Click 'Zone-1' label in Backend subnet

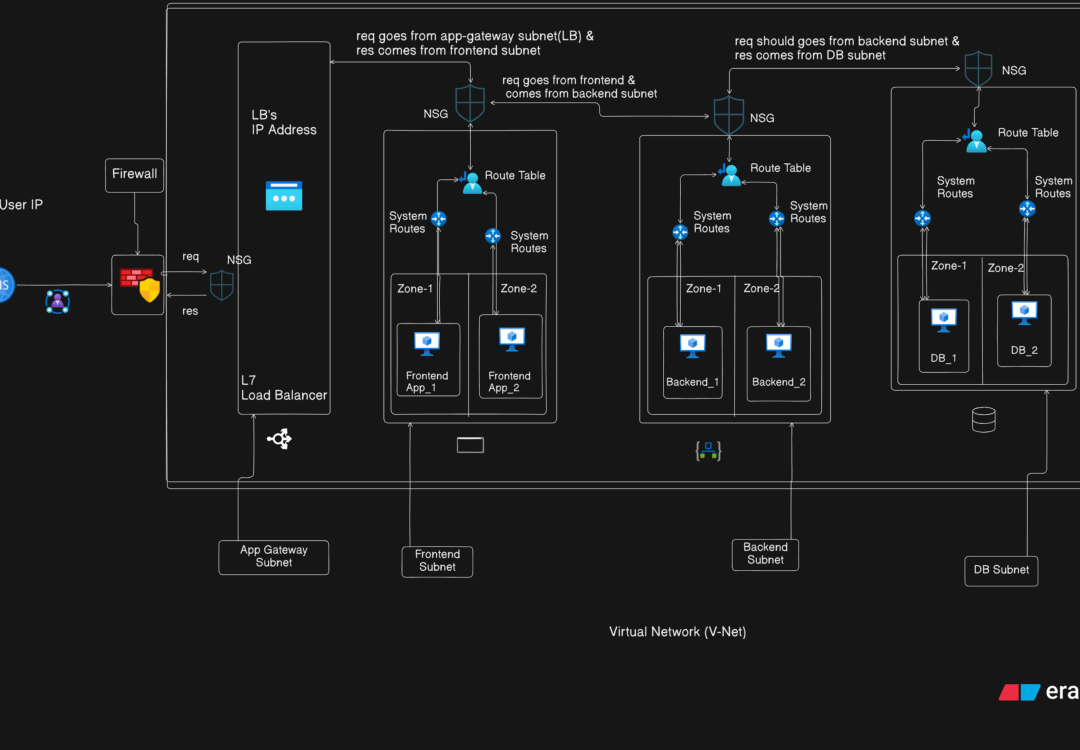[x=703, y=289]
